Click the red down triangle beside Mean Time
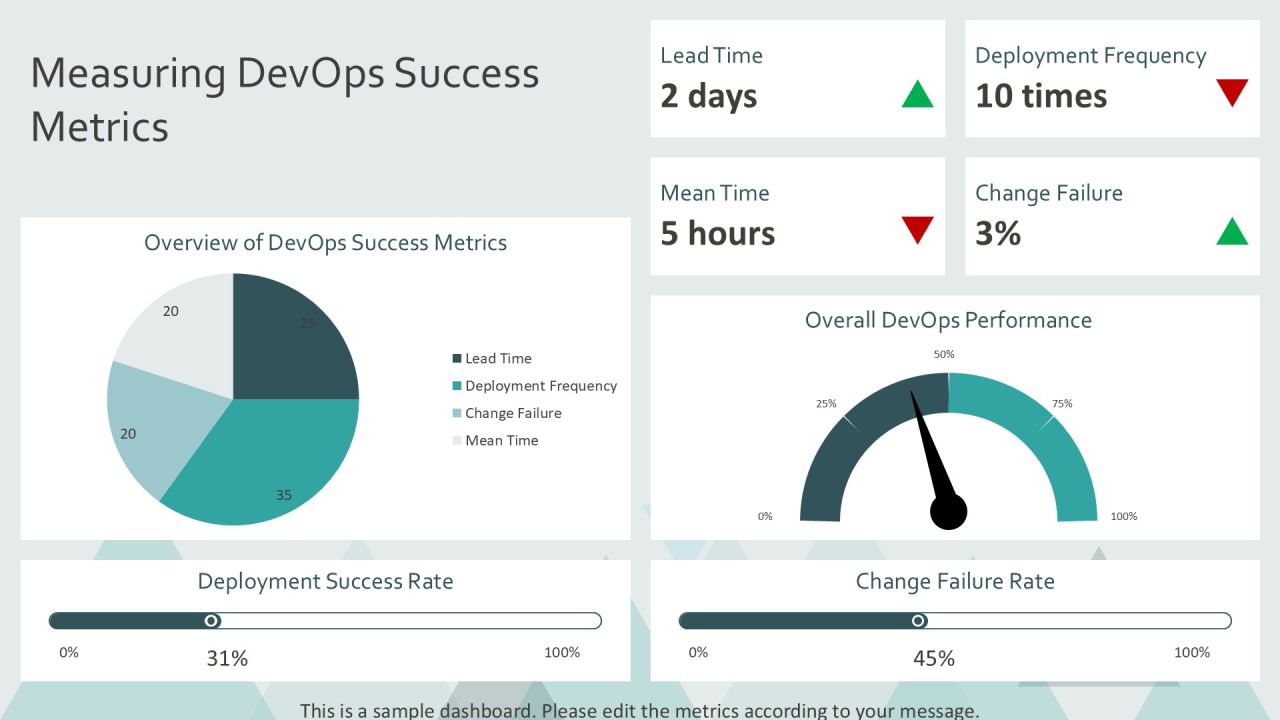Viewport: 1280px width, 720px height. [917, 231]
